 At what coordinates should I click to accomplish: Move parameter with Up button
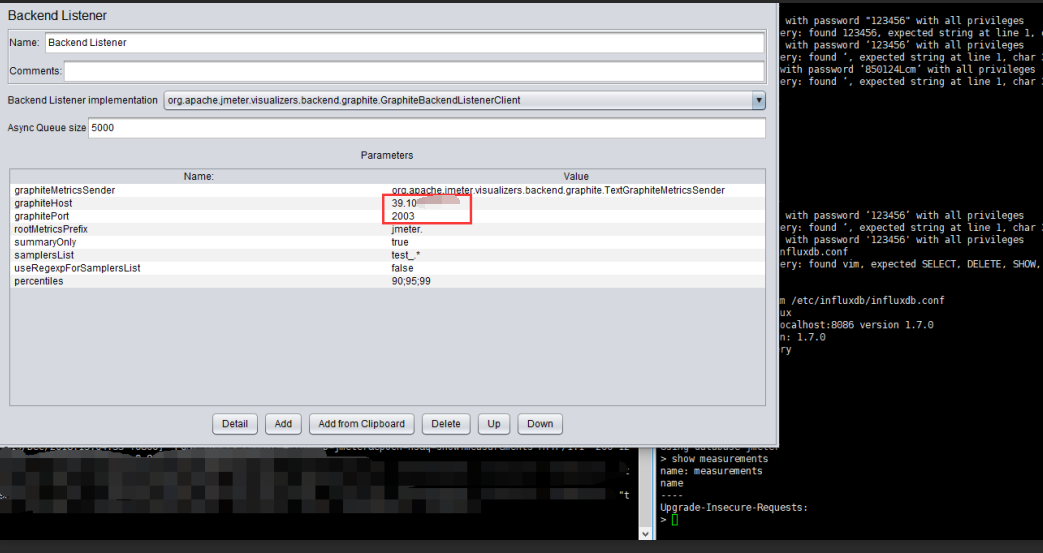(x=494, y=424)
